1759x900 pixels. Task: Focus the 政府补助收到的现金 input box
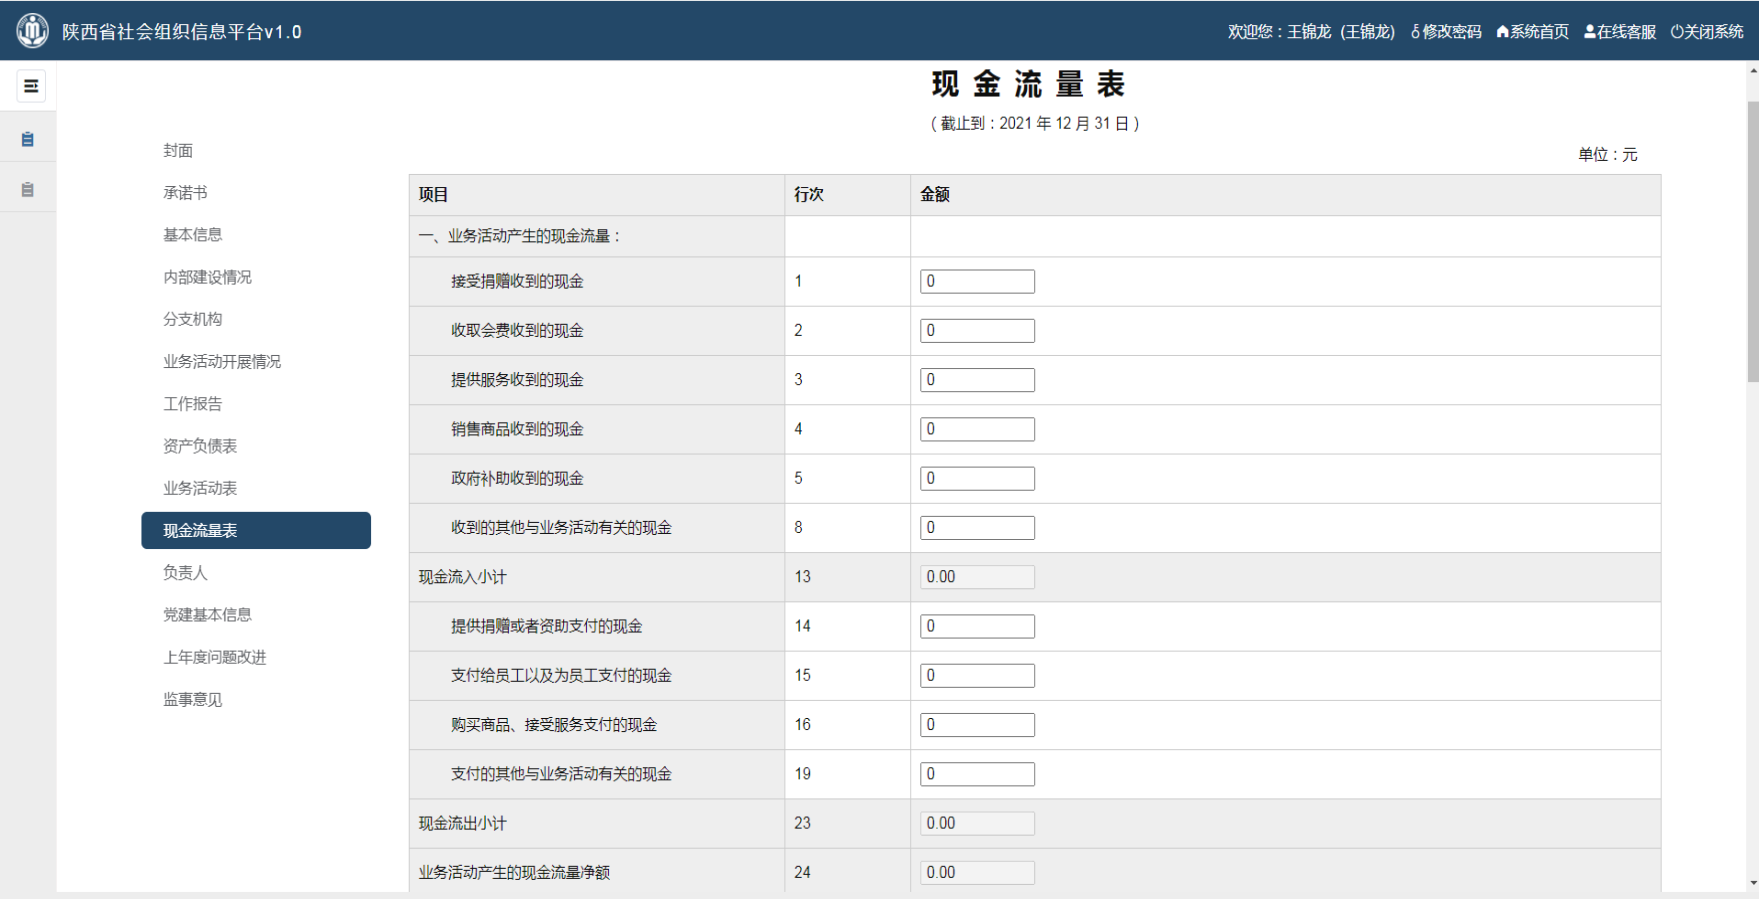(x=977, y=479)
